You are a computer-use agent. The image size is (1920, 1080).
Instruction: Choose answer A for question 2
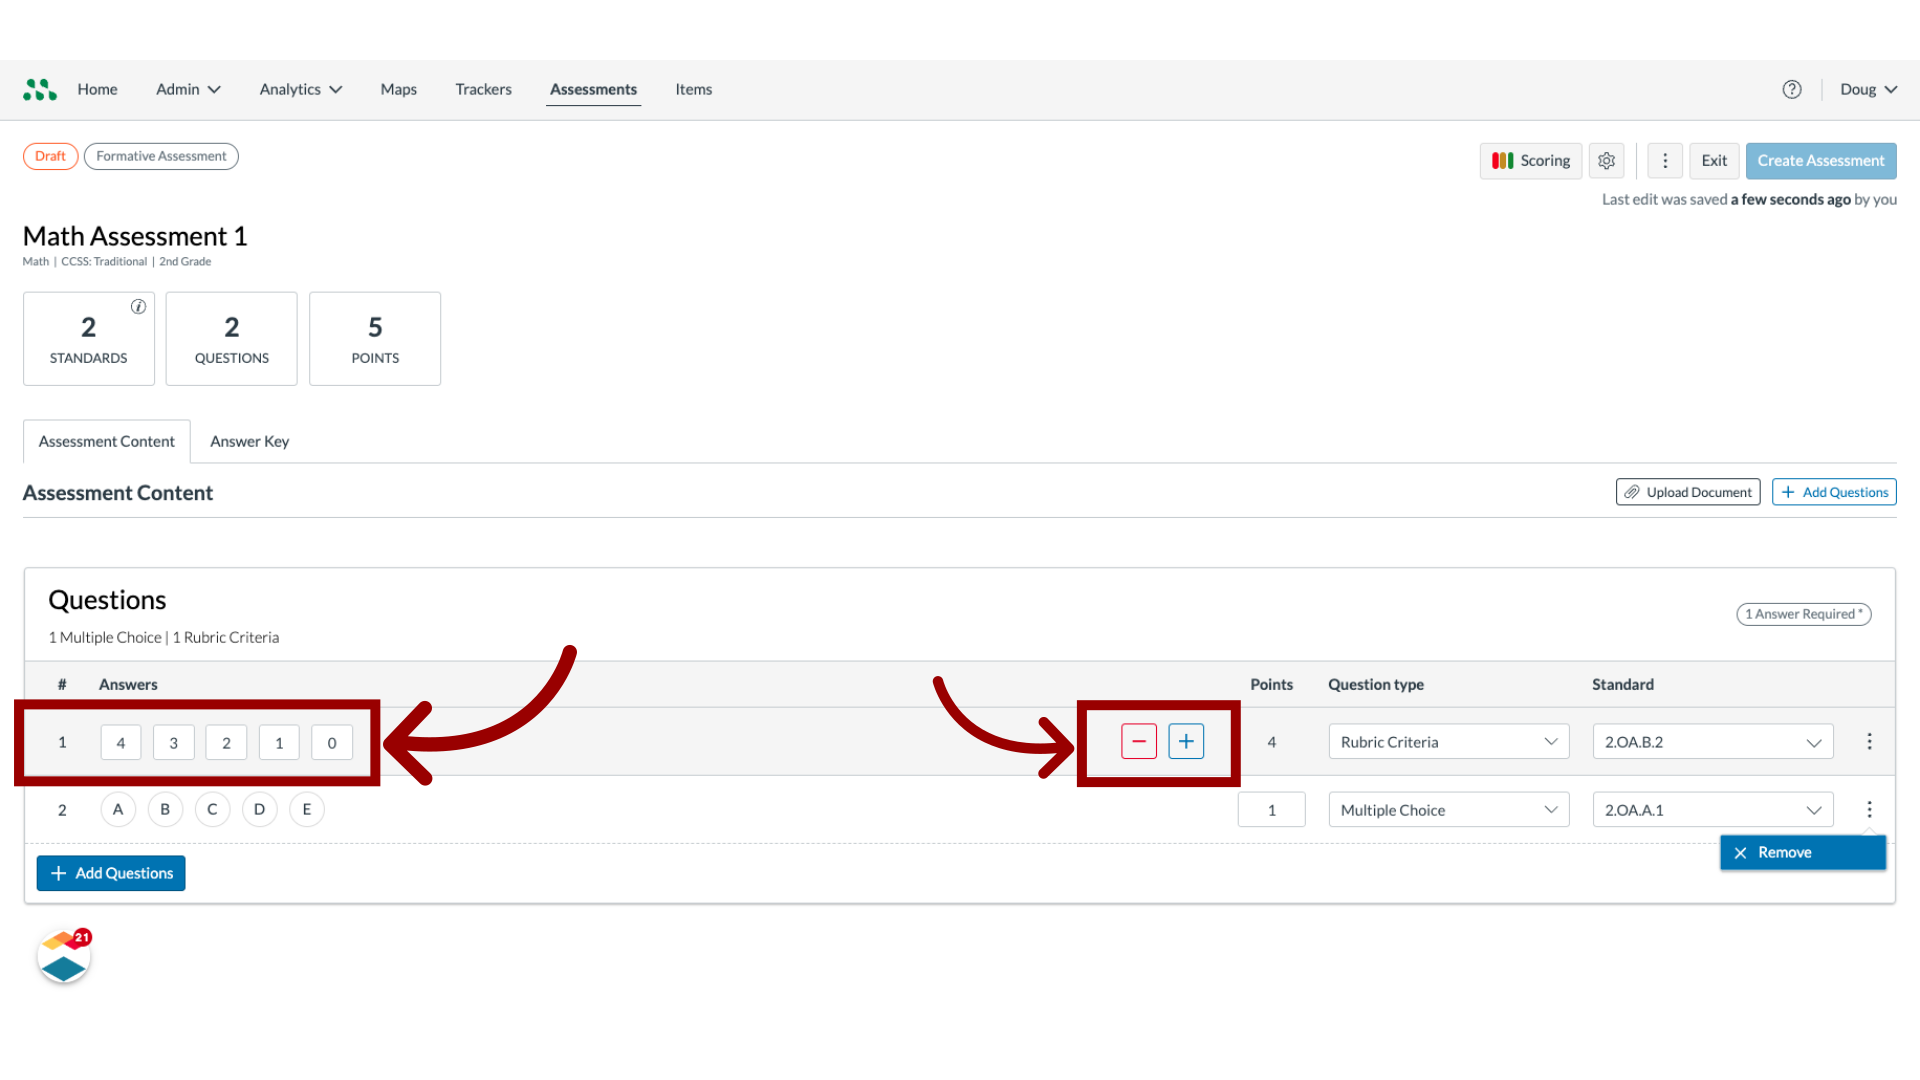point(118,810)
